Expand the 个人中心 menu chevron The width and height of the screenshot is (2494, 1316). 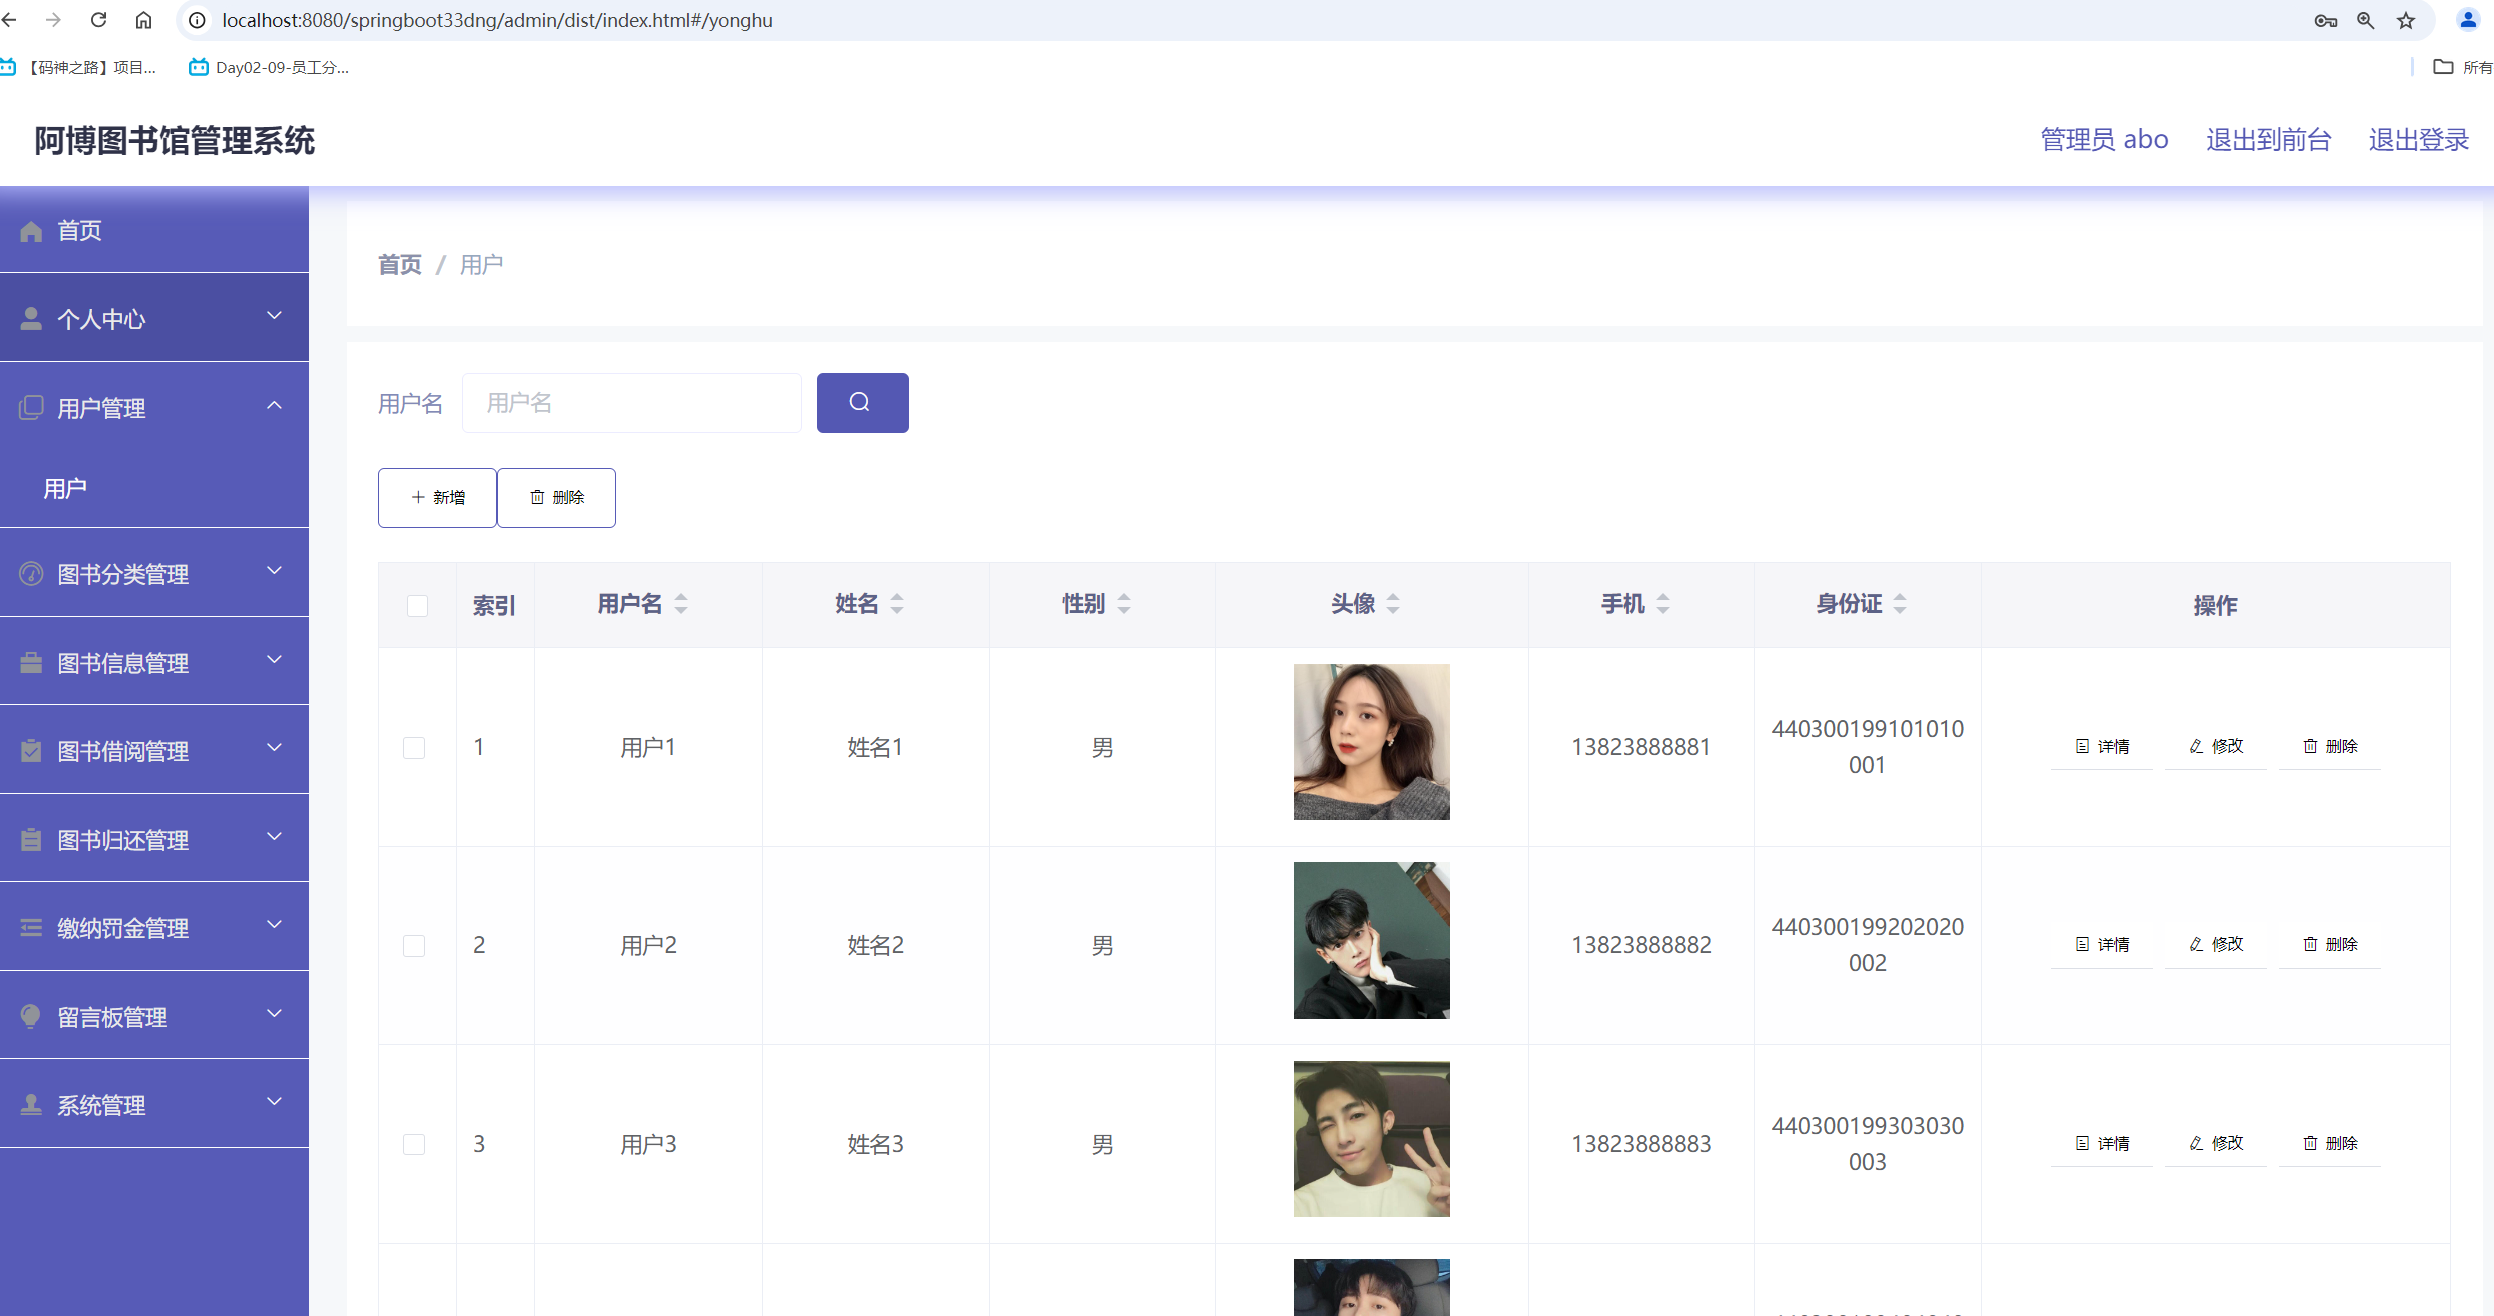tap(275, 316)
